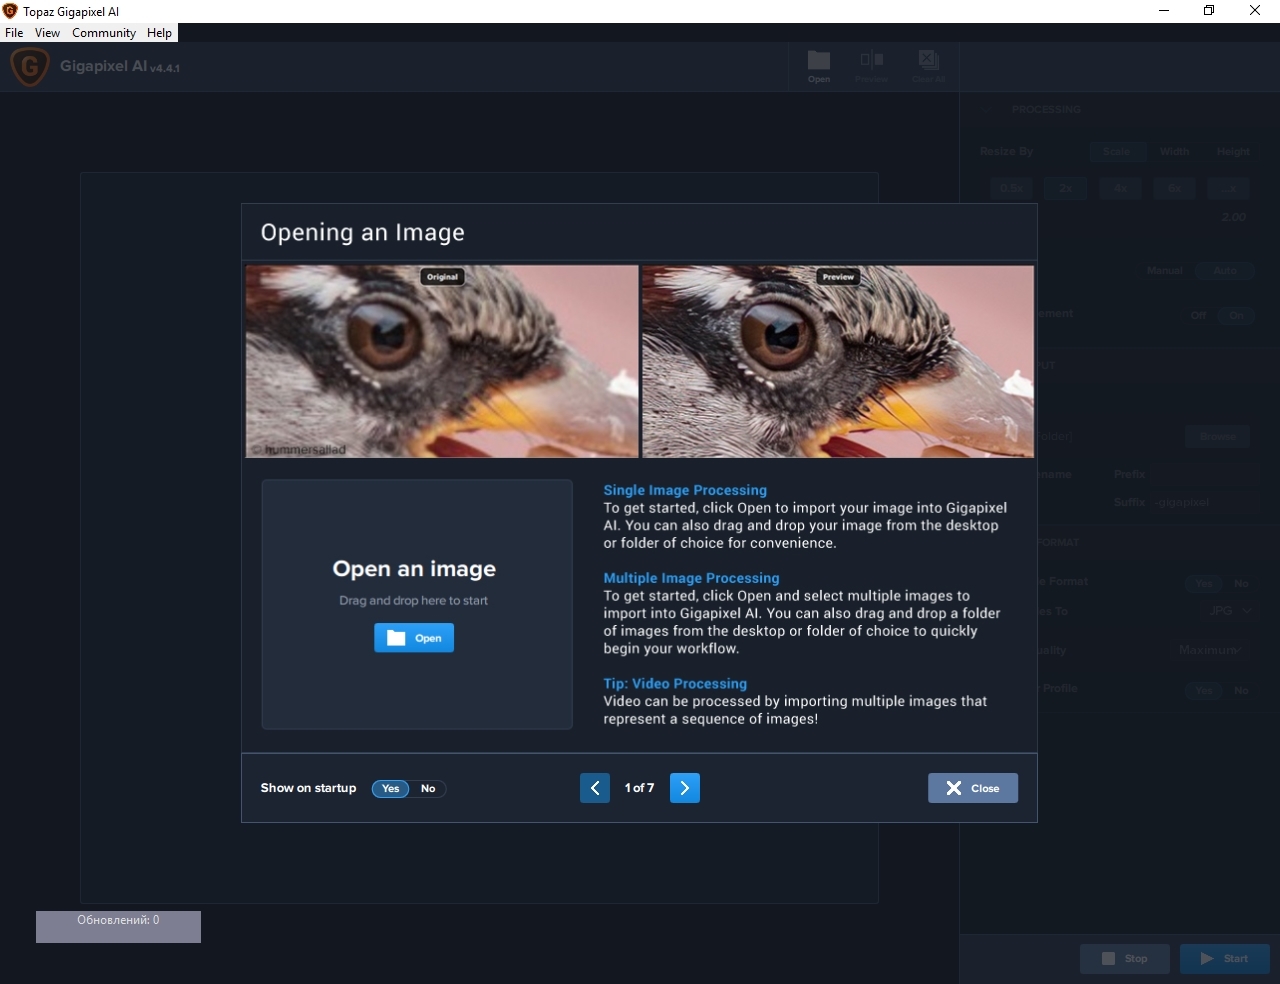Screen dimensions: 1280x984
Task: Open the View menu
Action: coord(47,33)
